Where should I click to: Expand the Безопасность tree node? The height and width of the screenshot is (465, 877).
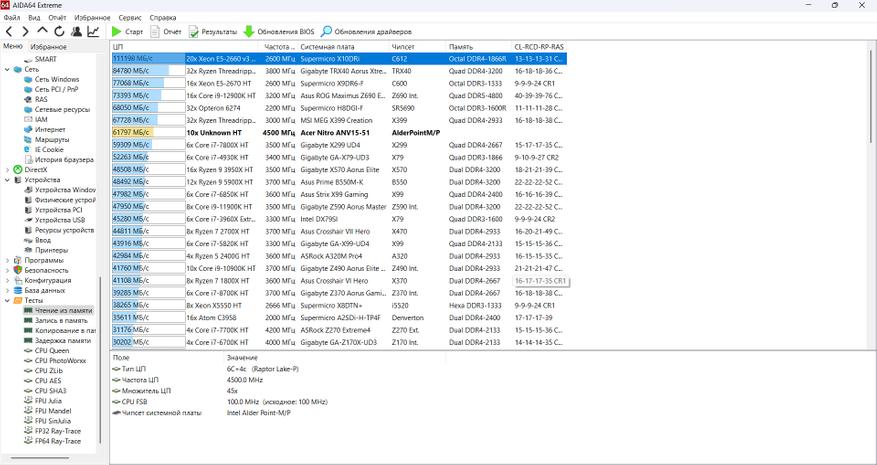click(7, 270)
